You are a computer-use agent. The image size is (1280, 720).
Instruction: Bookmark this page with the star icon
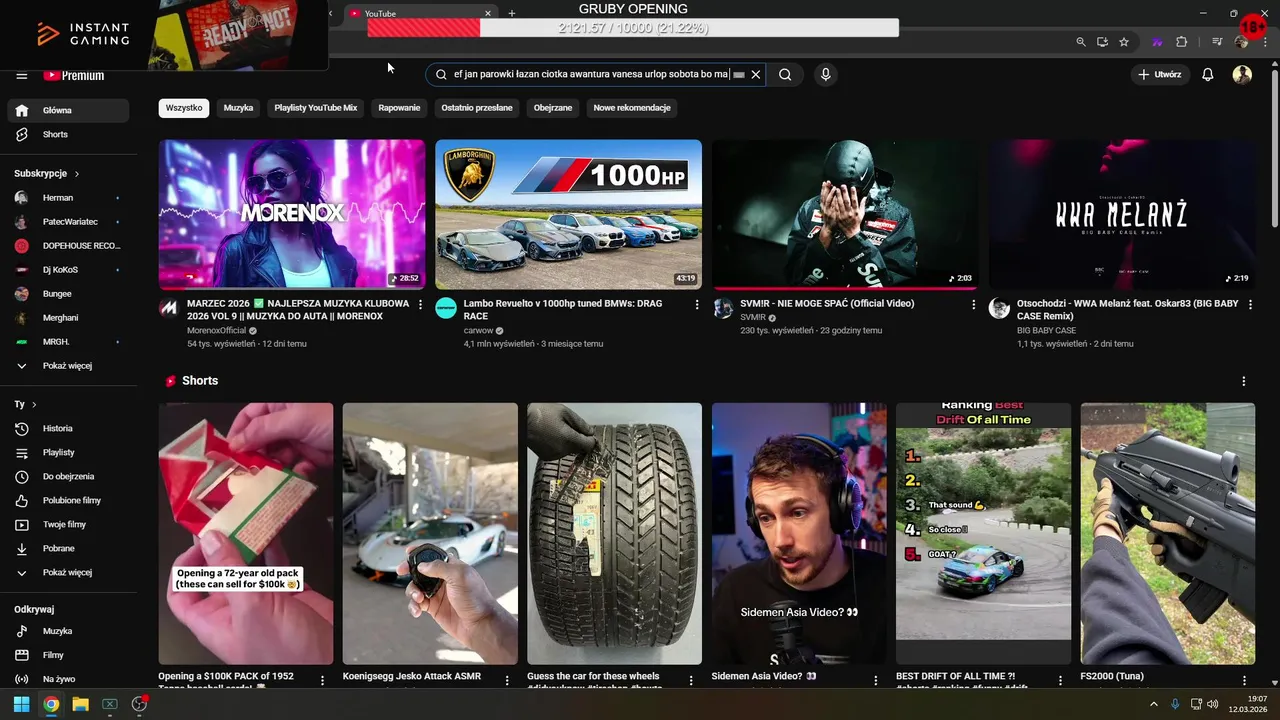1124,42
